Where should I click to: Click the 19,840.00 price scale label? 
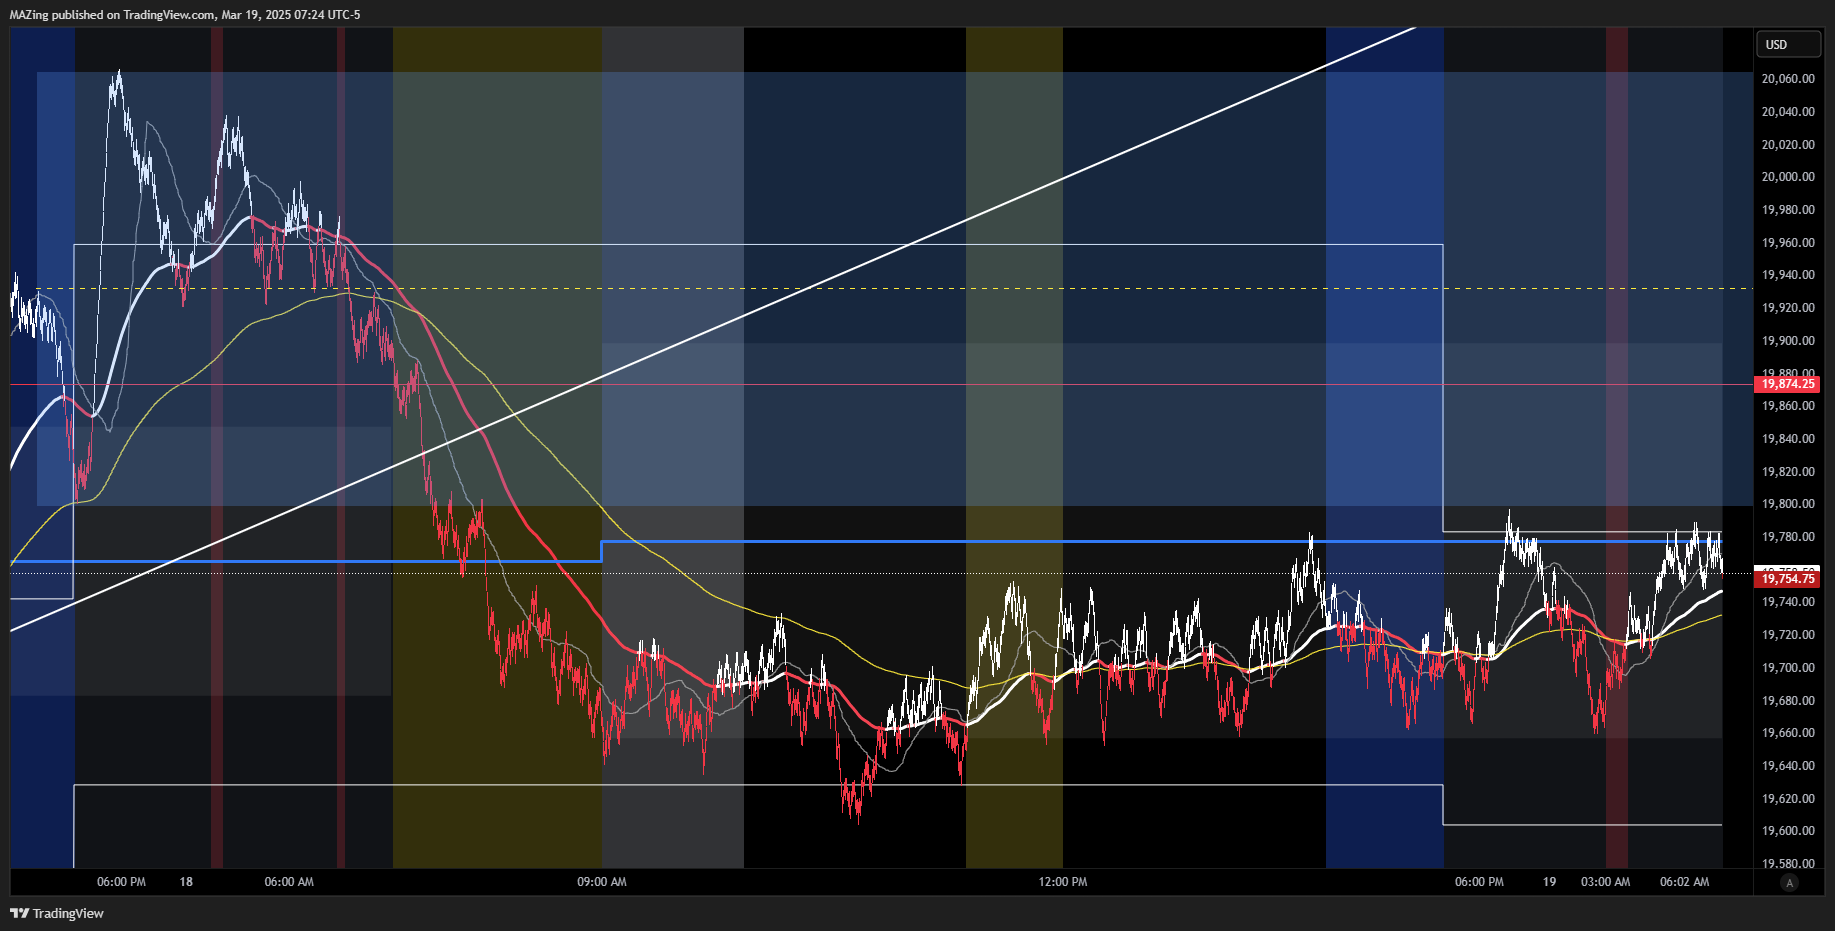1788,439
